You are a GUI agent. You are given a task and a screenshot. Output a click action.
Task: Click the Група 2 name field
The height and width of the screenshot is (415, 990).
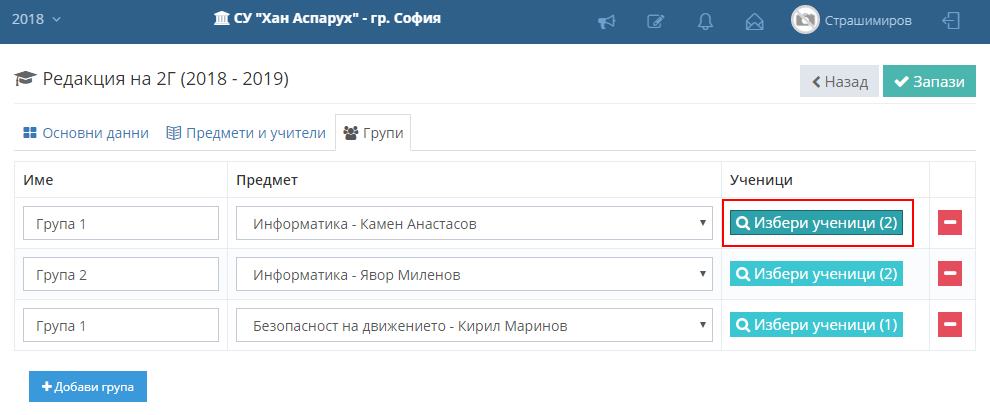120,274
